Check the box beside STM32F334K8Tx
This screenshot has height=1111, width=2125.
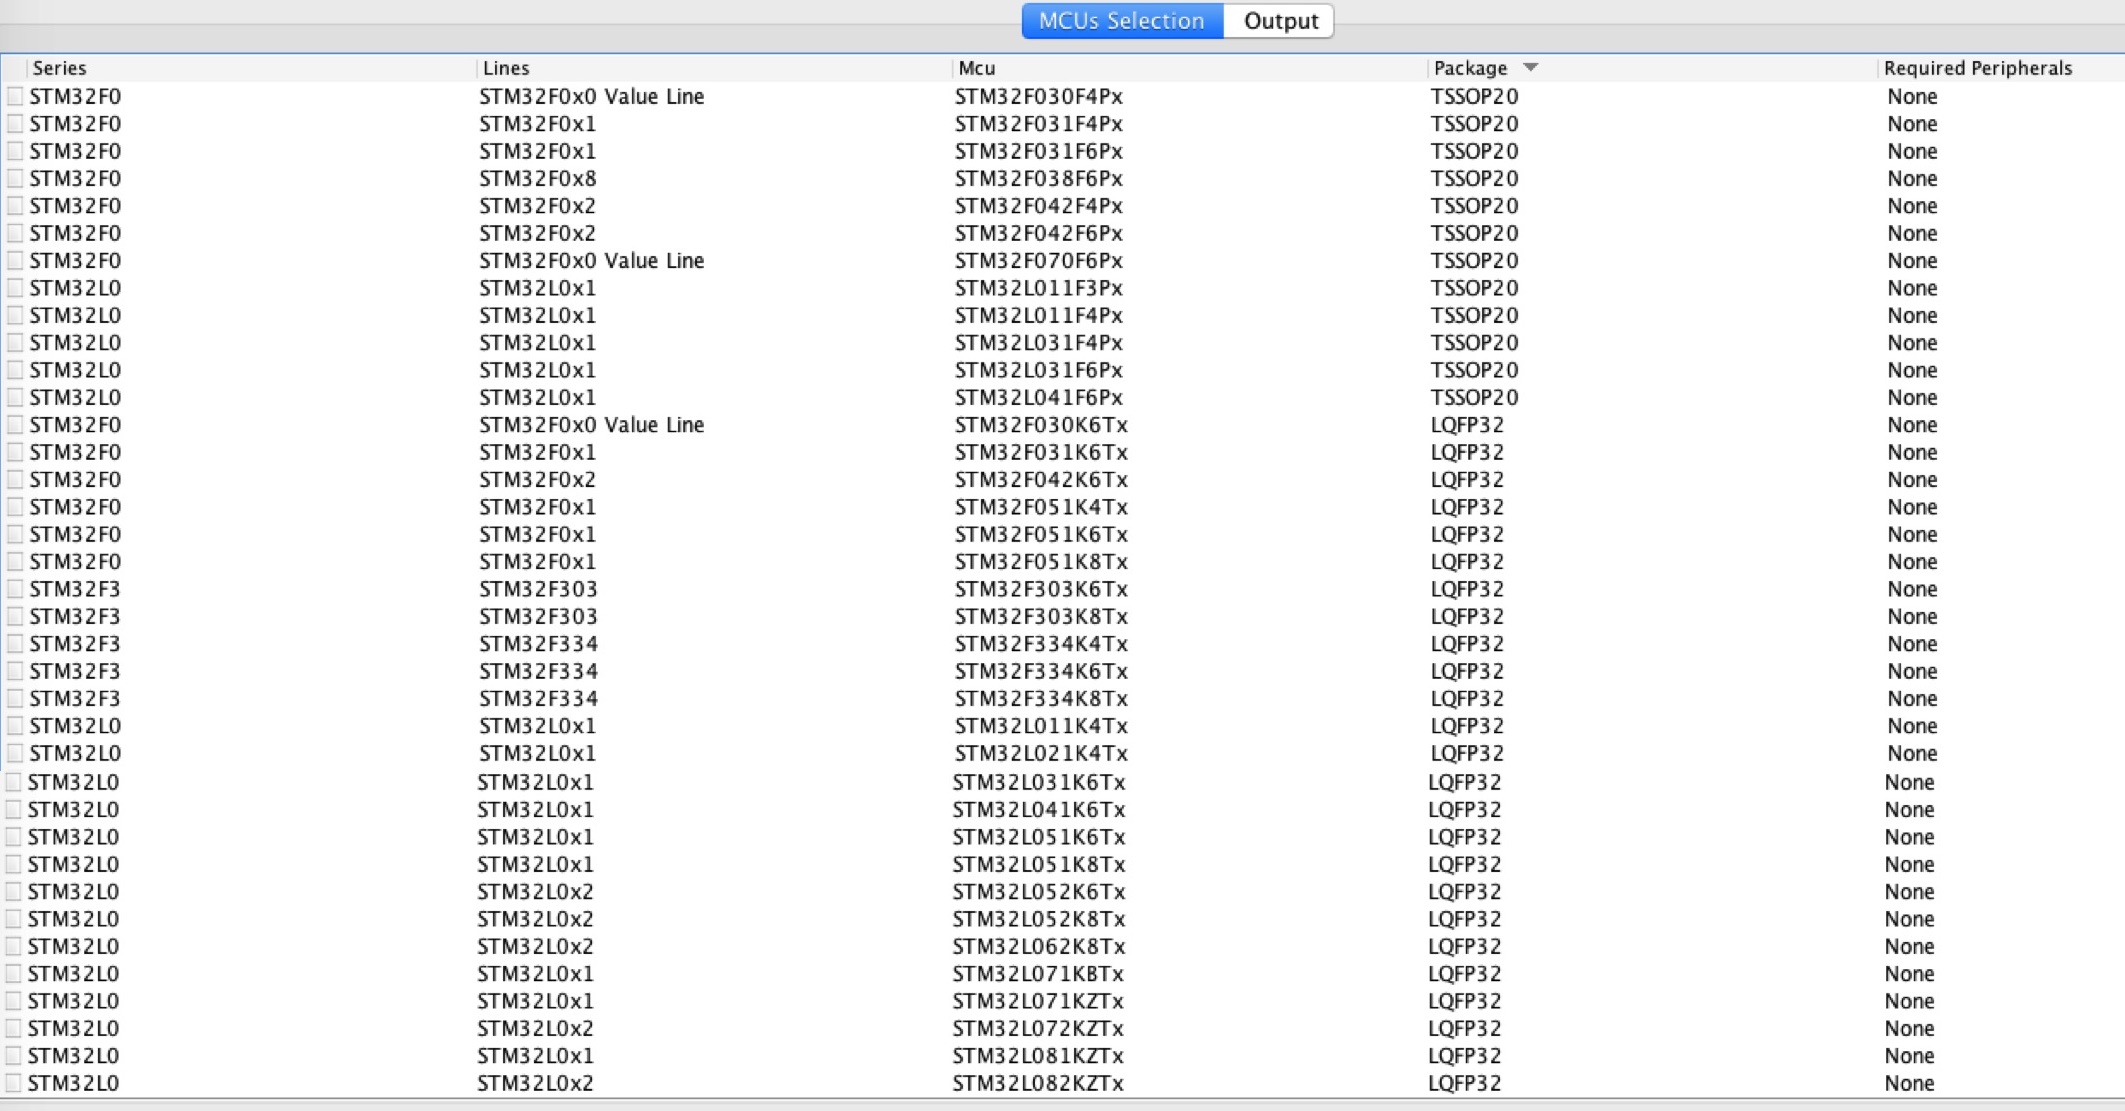[15, 698]
